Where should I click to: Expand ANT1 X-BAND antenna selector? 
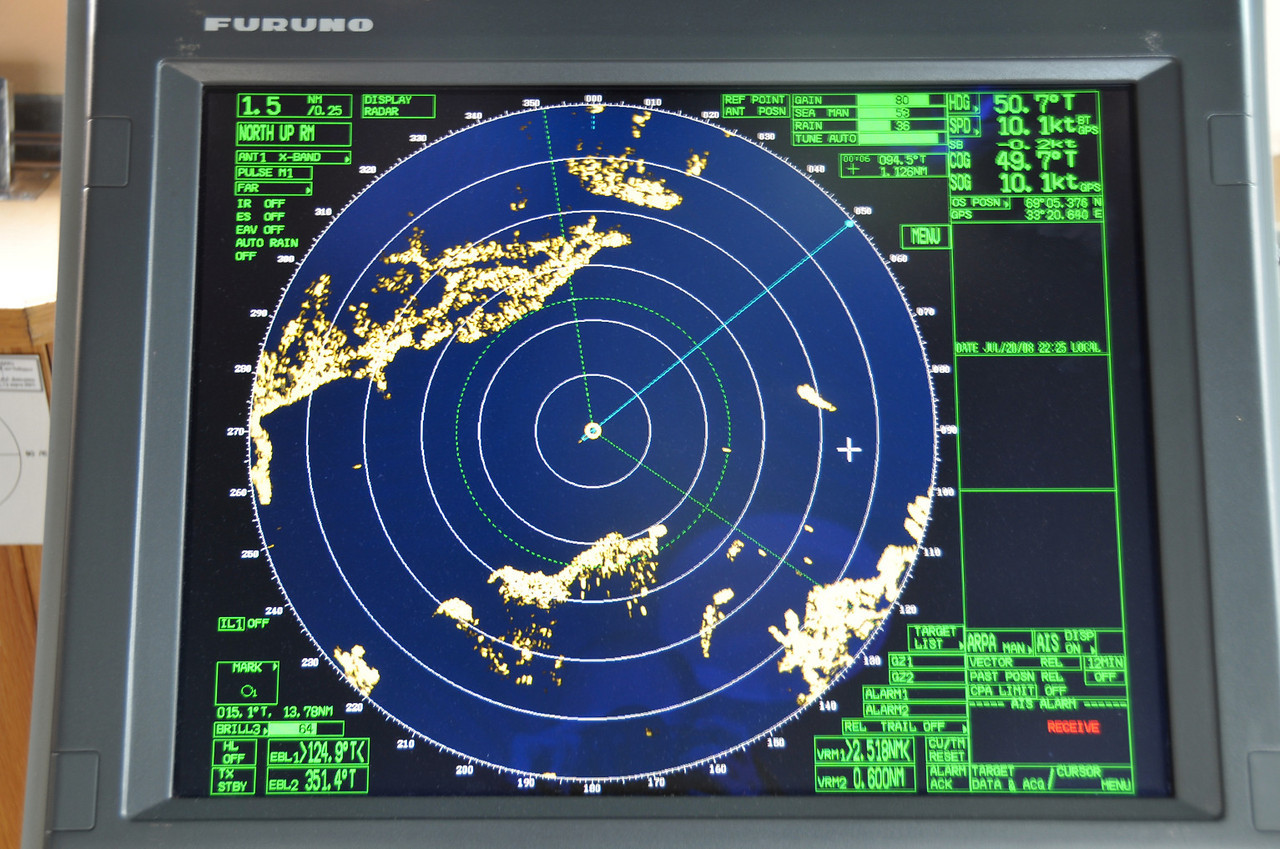(x=293, y=157)
